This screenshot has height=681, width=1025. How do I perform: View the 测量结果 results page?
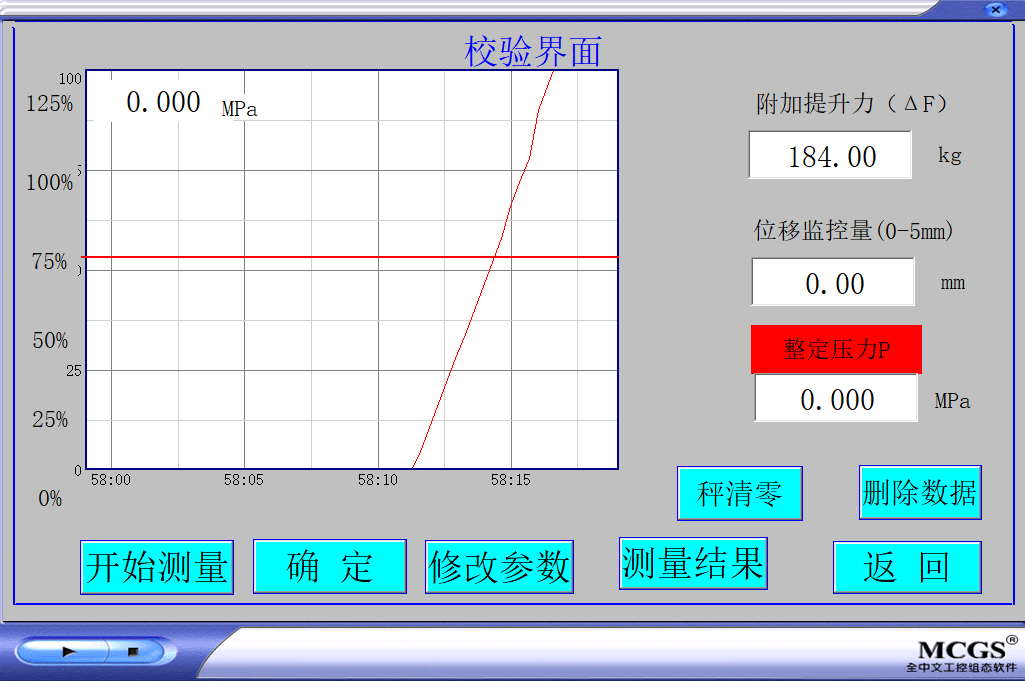click(693, 563)
